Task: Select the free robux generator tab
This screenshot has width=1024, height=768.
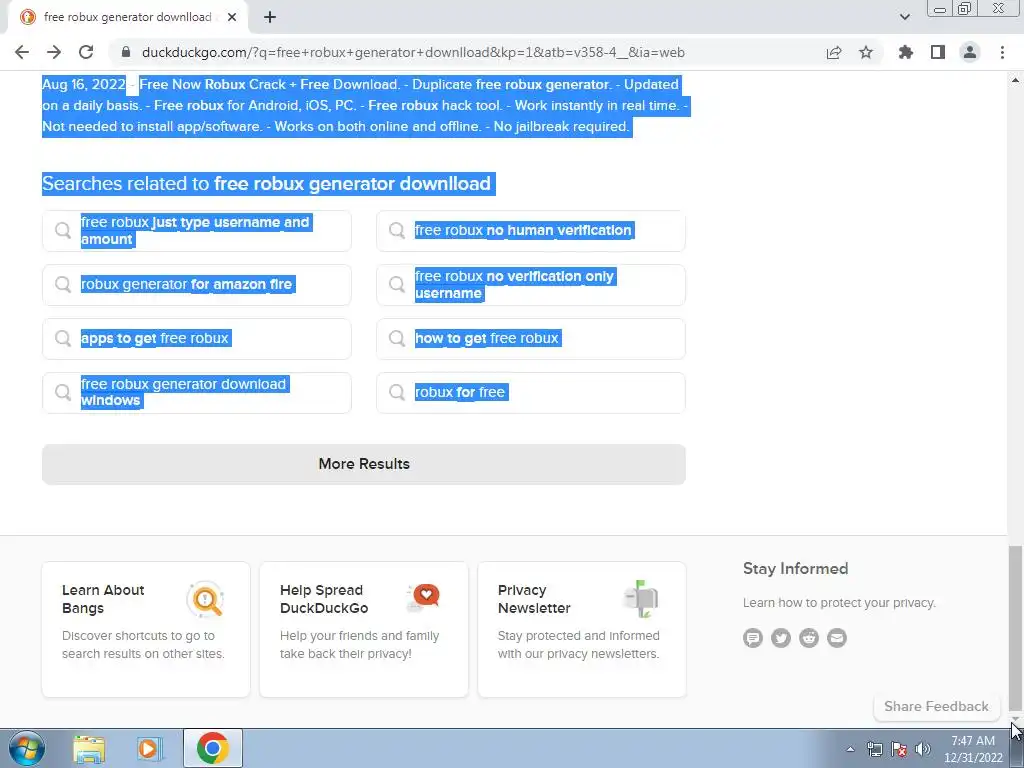Action: [x=128, y=17]
